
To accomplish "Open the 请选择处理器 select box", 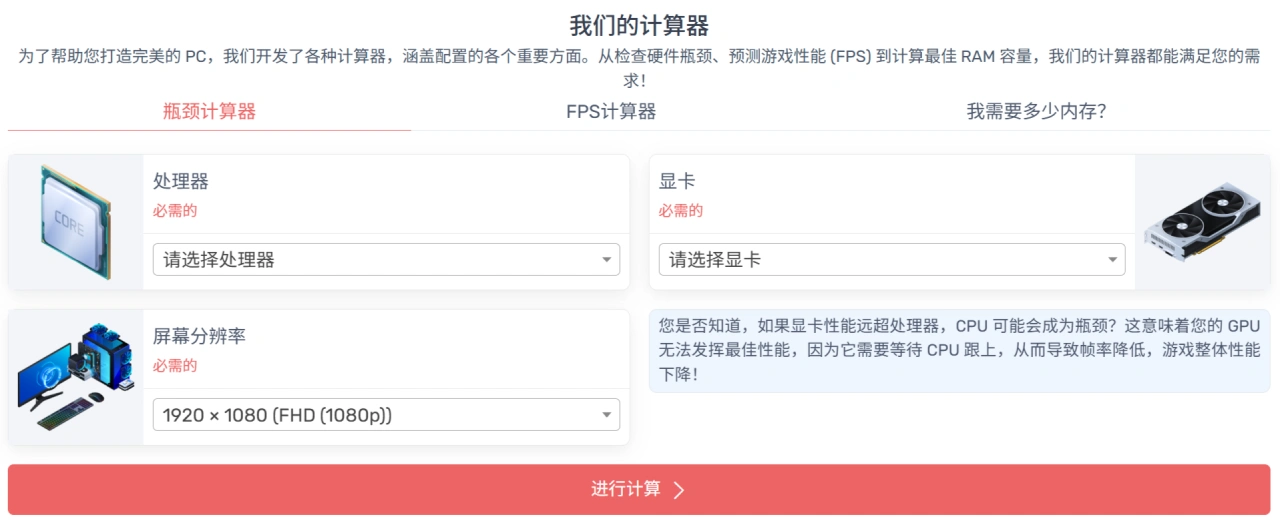I will click(x=385, y=260).
